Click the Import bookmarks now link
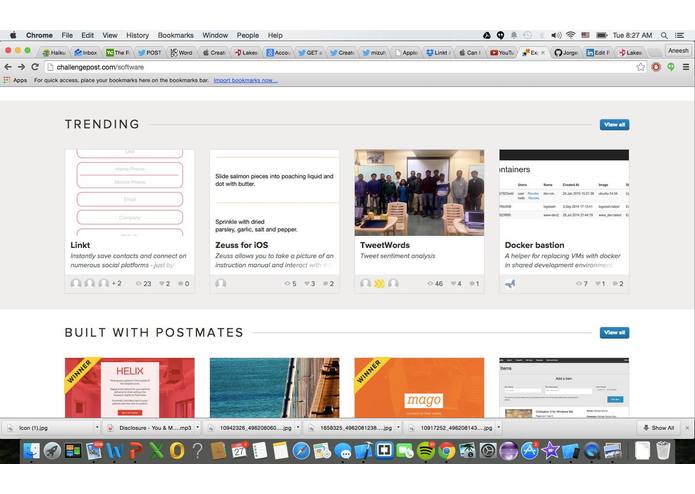The height and width of the screenshot is (494, 695). 246,80
